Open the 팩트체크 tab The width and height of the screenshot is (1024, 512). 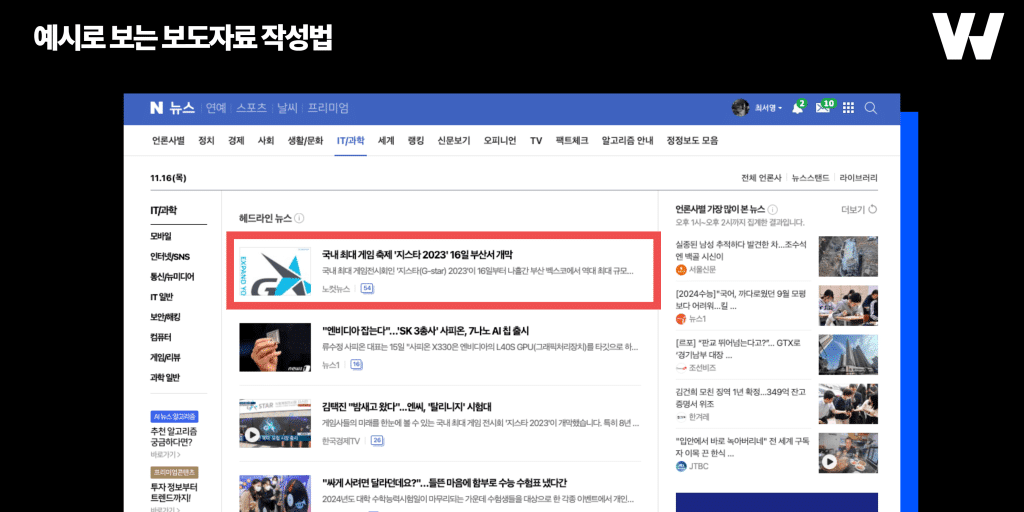tap(572, 140)
